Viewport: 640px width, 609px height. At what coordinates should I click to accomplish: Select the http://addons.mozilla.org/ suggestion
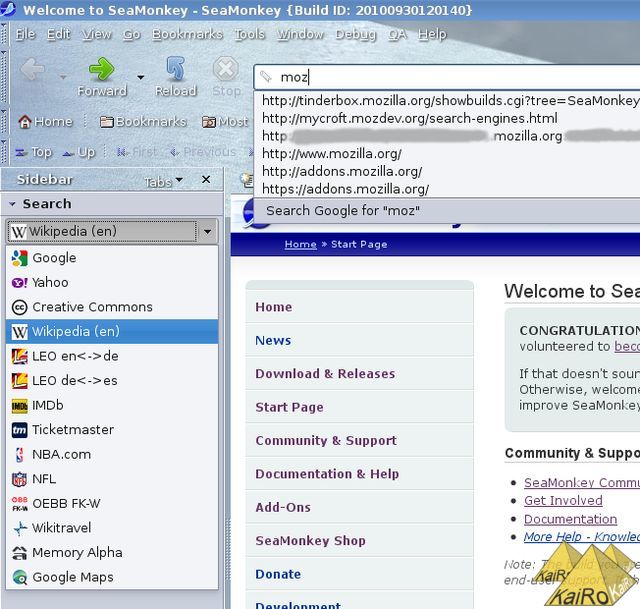pos(447,171)
